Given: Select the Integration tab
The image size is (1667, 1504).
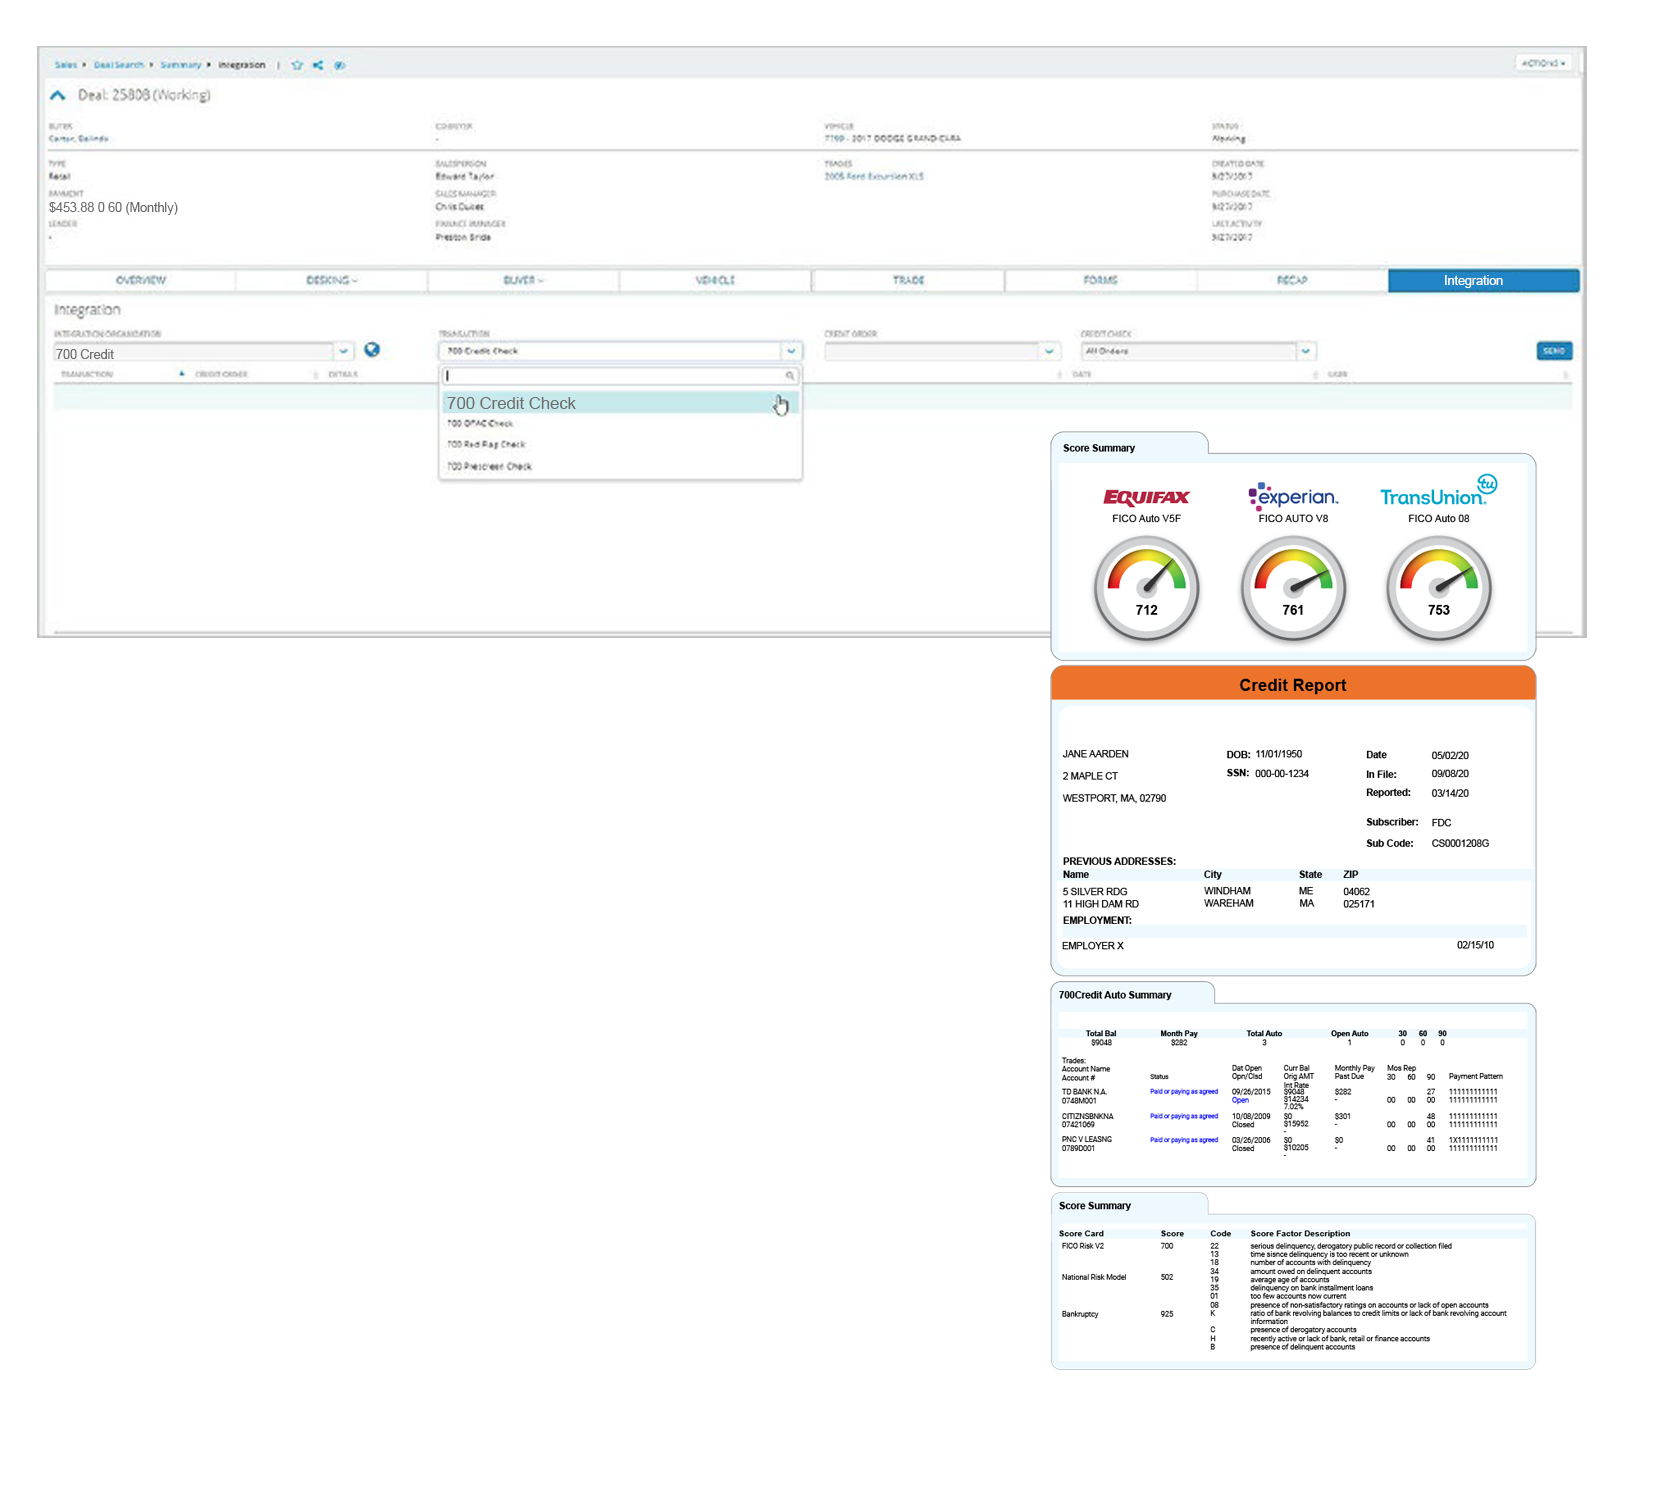Looking at the screenshot, I should coord(1484,281).
